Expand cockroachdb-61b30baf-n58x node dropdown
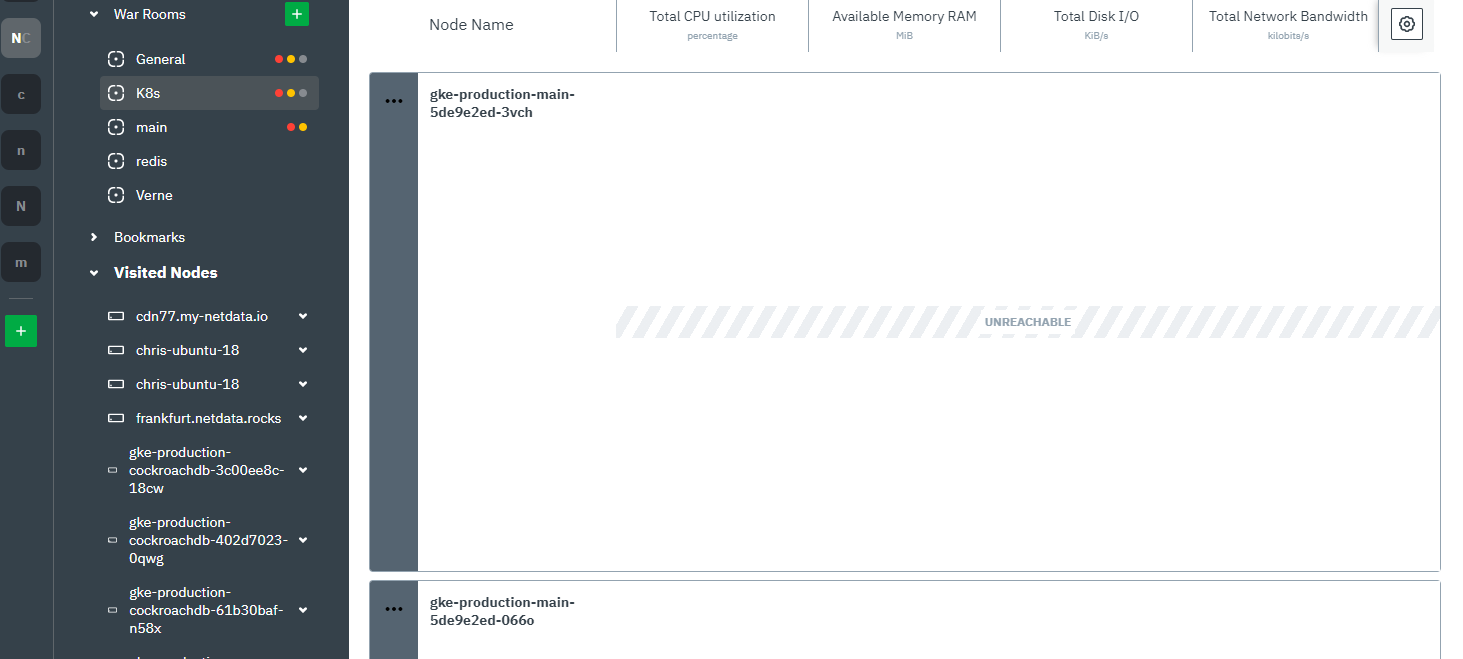The width and height of the screenshot is (1463, 659). click(x=303, y=610)
